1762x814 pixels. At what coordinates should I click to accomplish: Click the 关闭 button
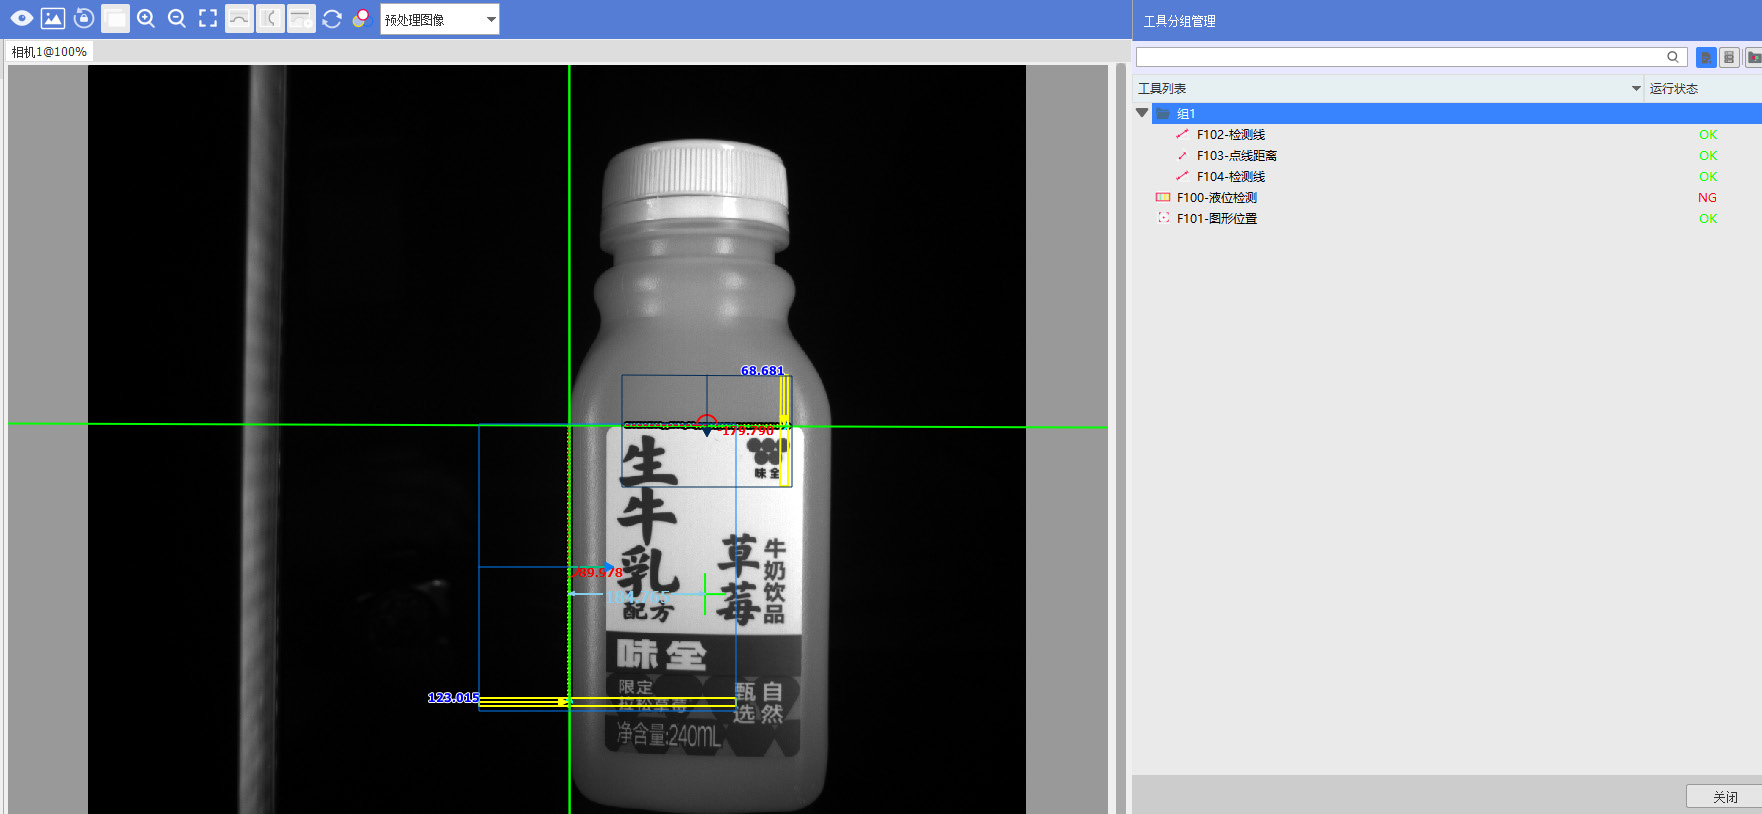(x=1724, y=797)
